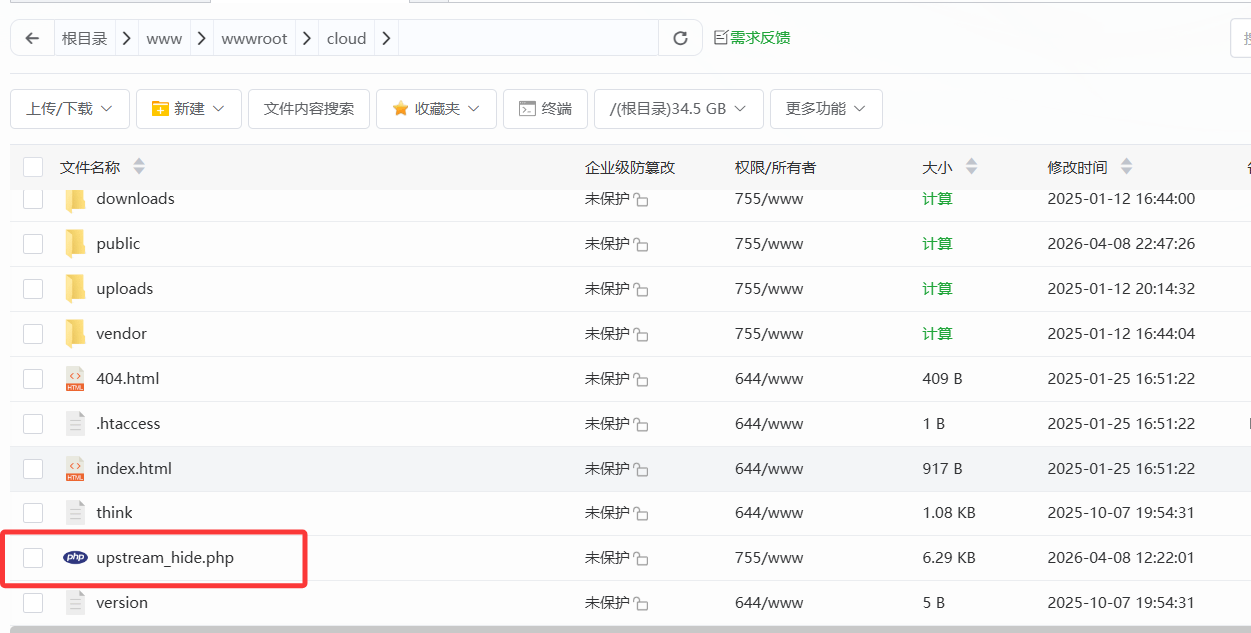Click lock icon in the index.html row
1251x633 pixels.
click(641, 470)
